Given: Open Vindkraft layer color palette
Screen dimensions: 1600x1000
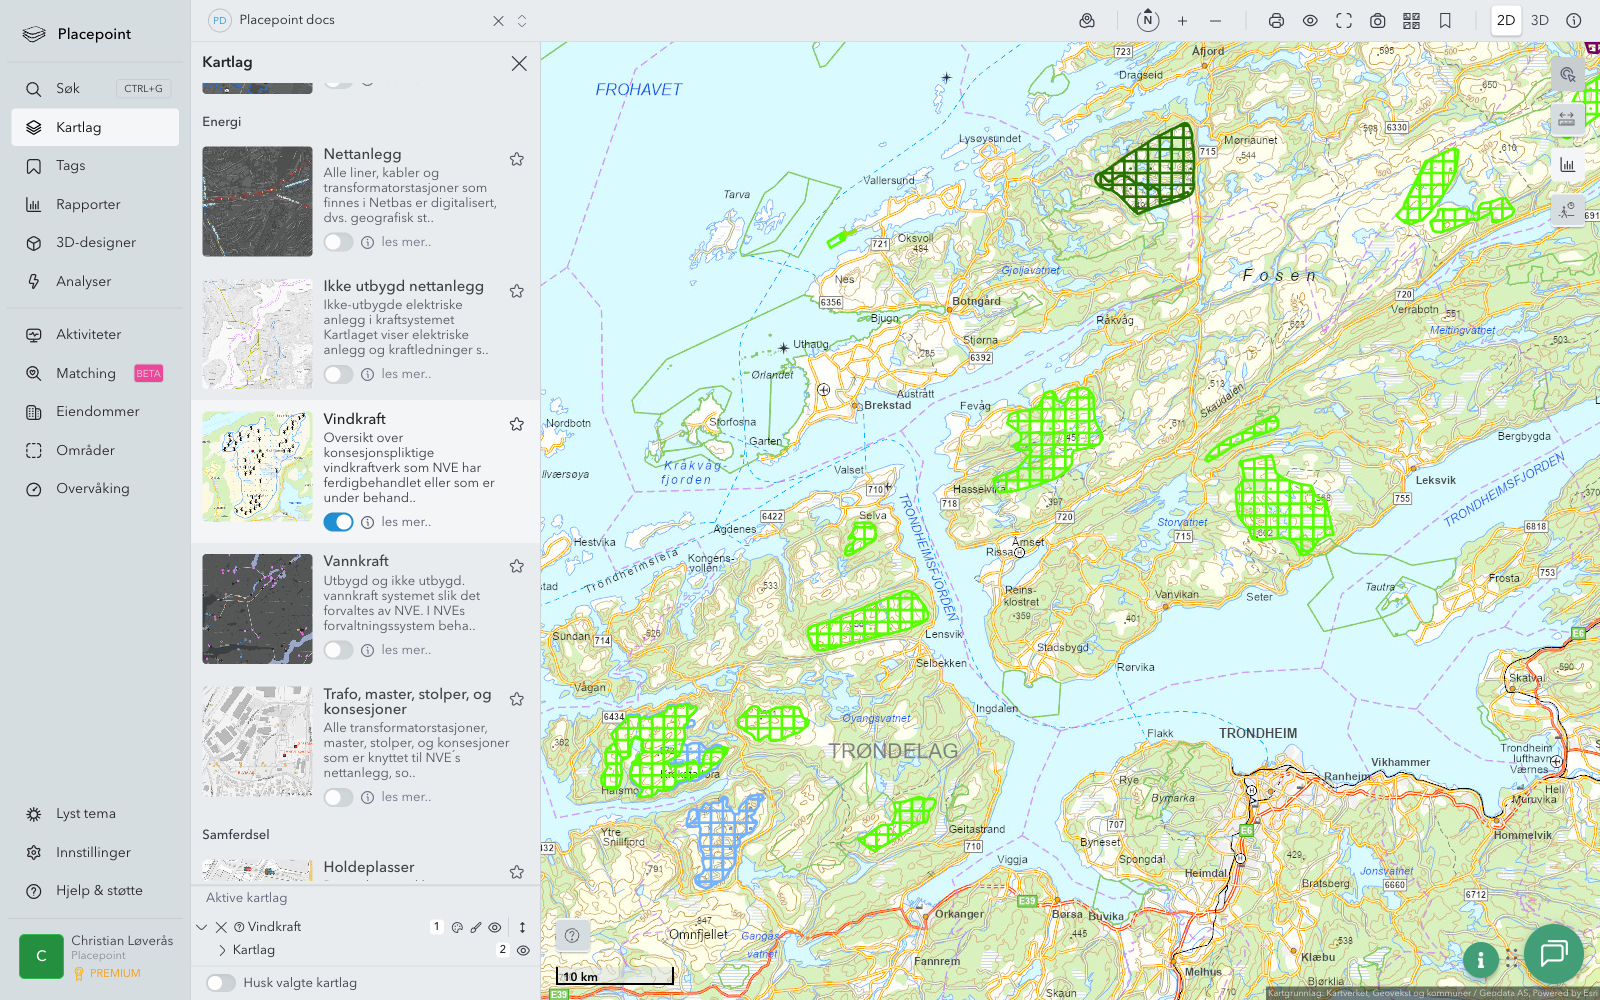Looking at the screenshot, I should [x=457, y=927].
